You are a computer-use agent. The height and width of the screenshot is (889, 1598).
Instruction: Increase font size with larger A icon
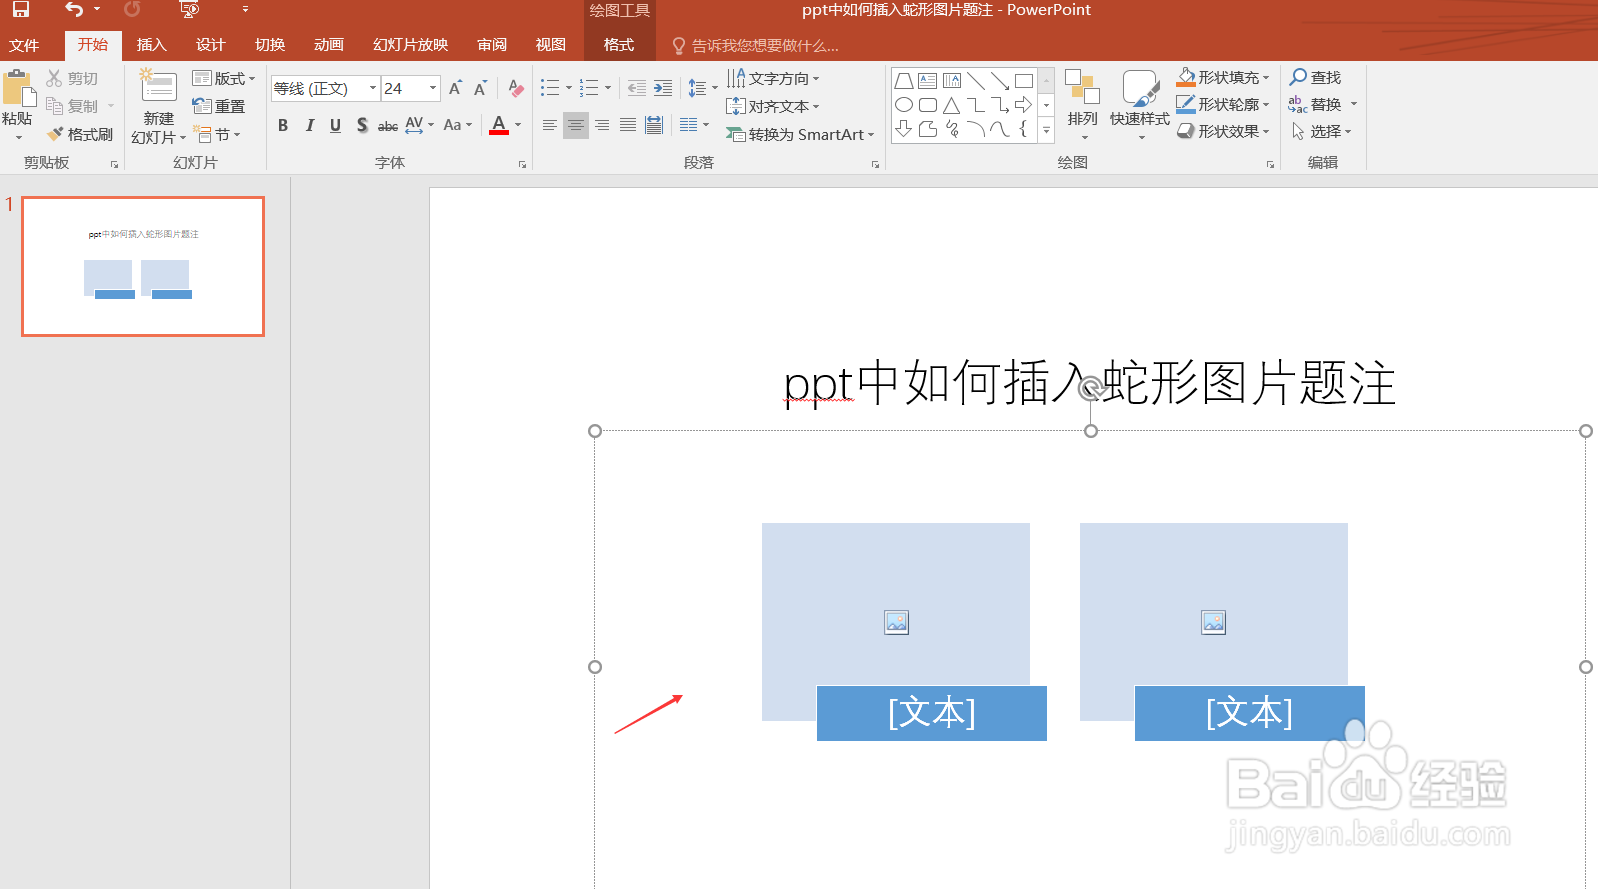coord(456,88)
